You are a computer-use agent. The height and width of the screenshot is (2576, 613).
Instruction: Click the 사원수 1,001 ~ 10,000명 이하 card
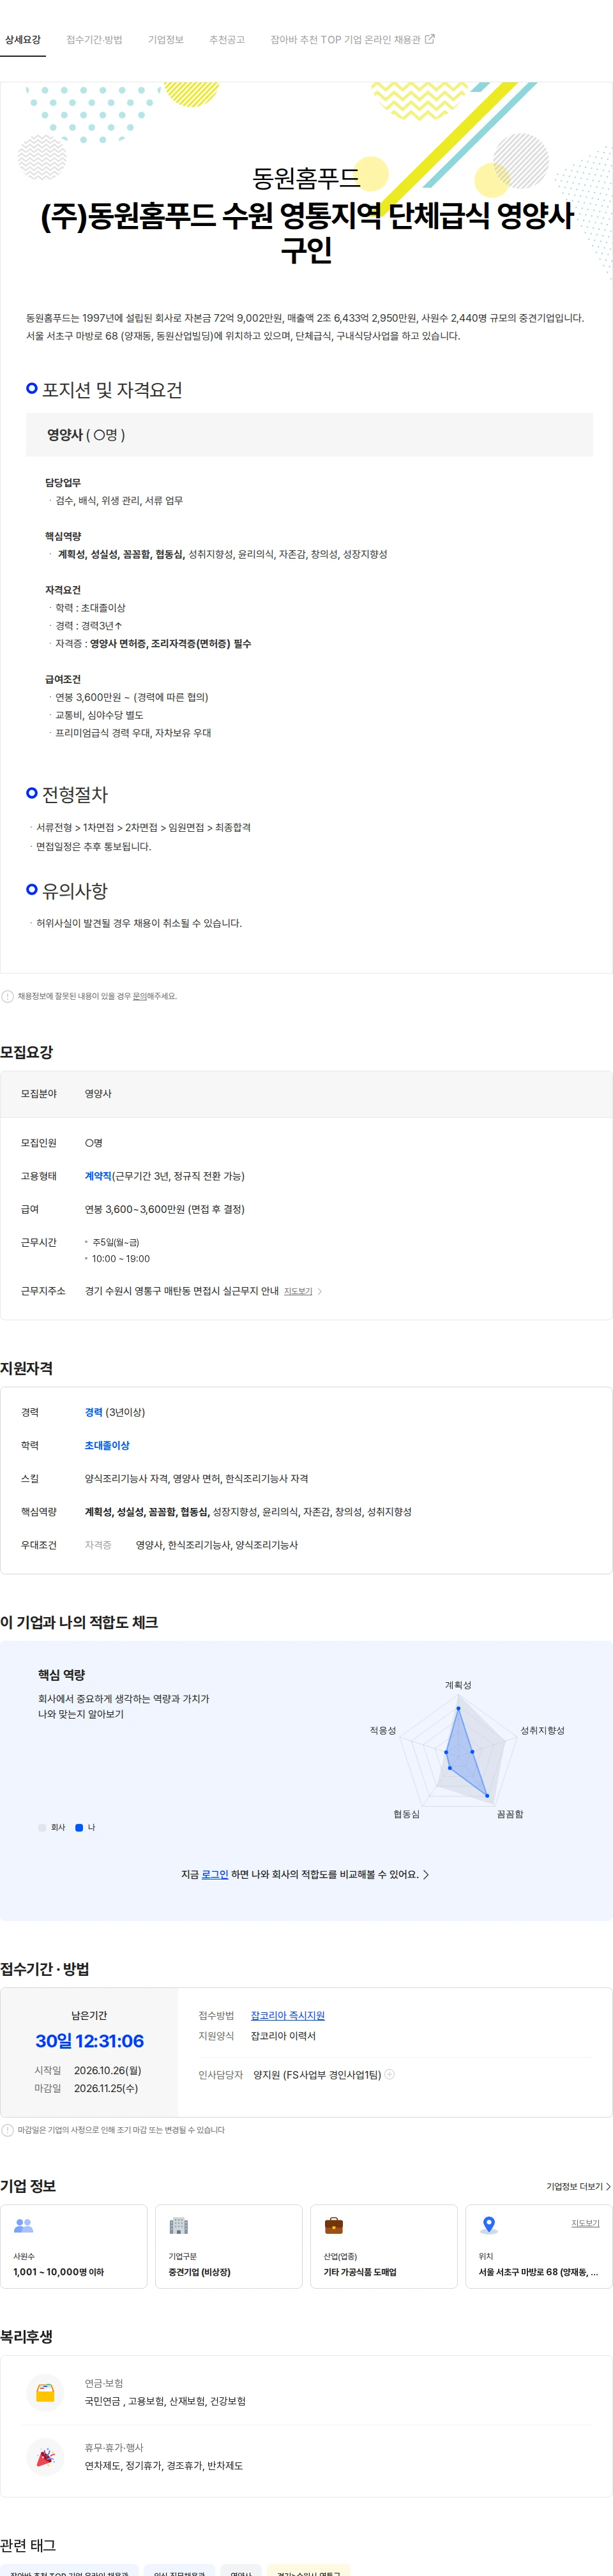tap(74, 2246)
